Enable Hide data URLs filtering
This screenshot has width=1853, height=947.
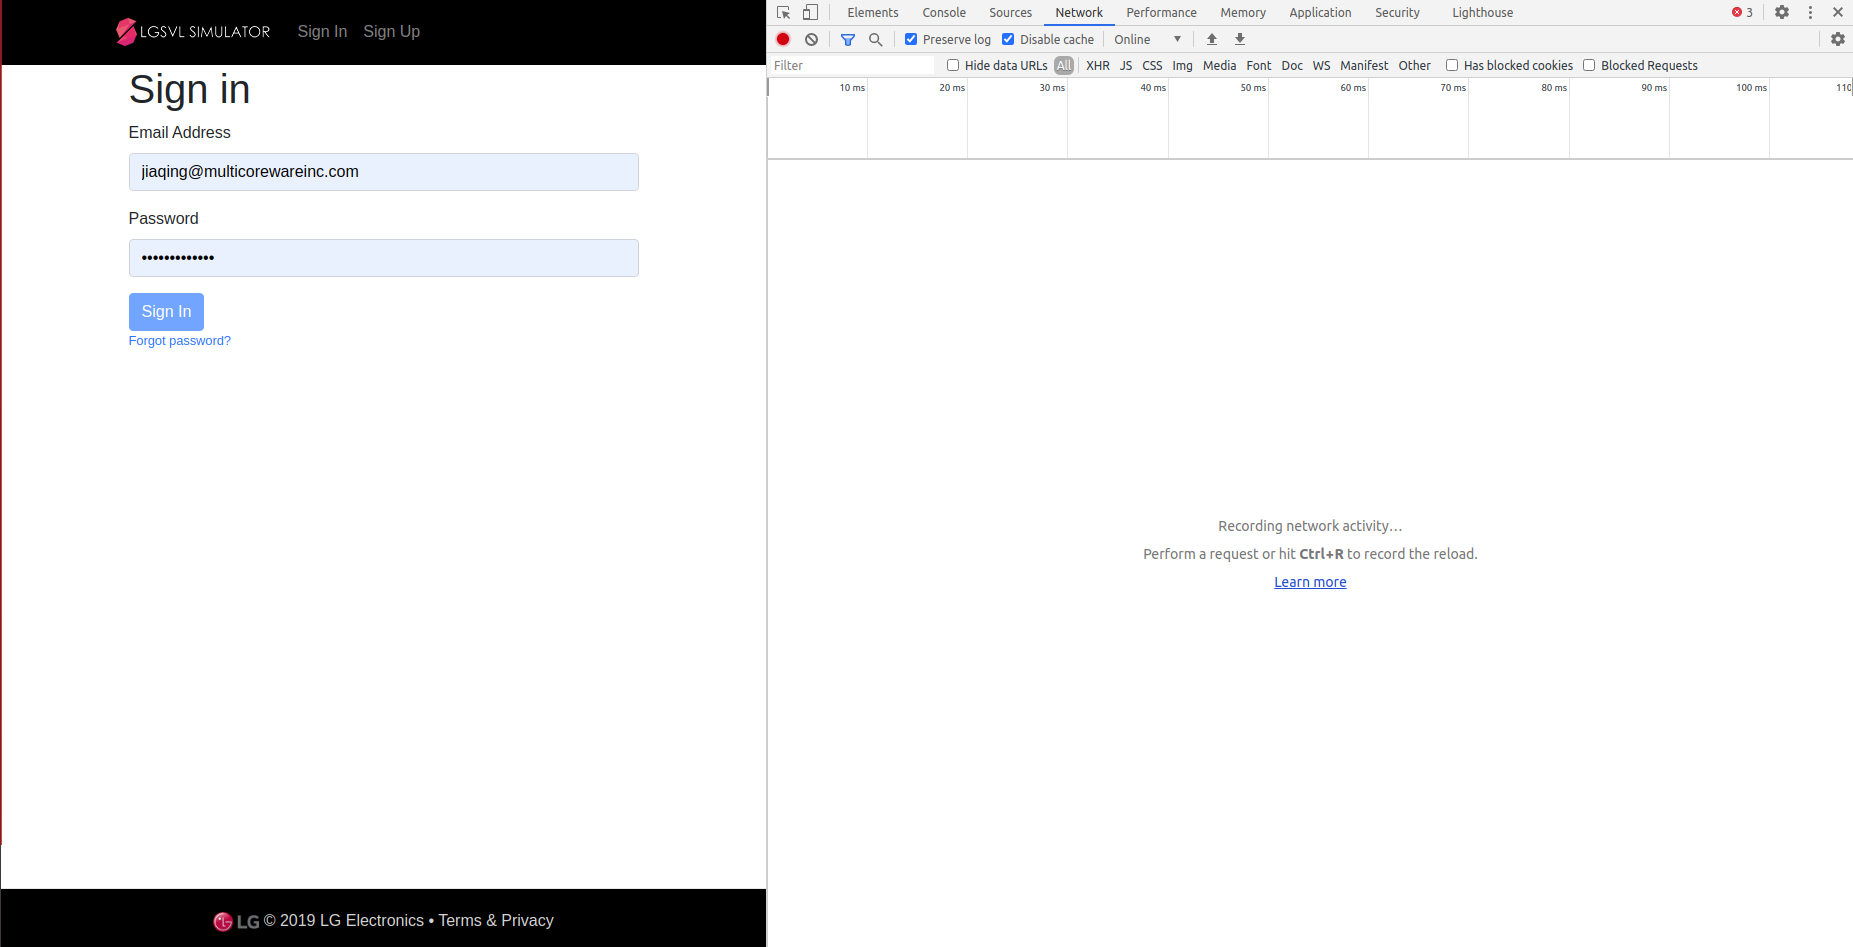click(x=952, y=65)
